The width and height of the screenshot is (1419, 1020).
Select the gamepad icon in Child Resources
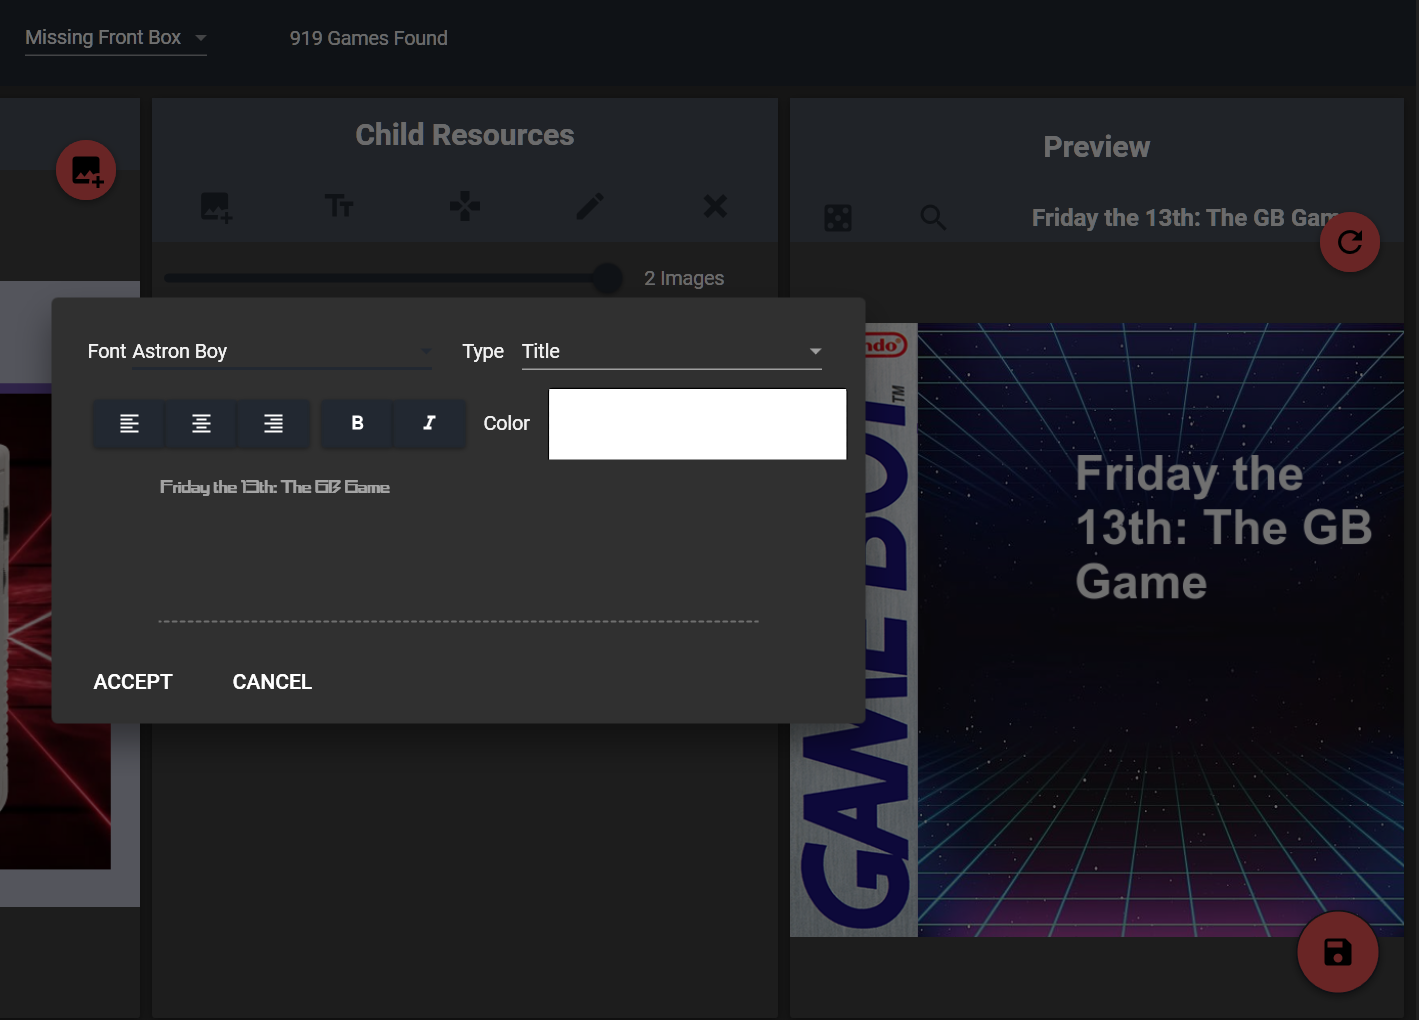click(x=465, y=207)
